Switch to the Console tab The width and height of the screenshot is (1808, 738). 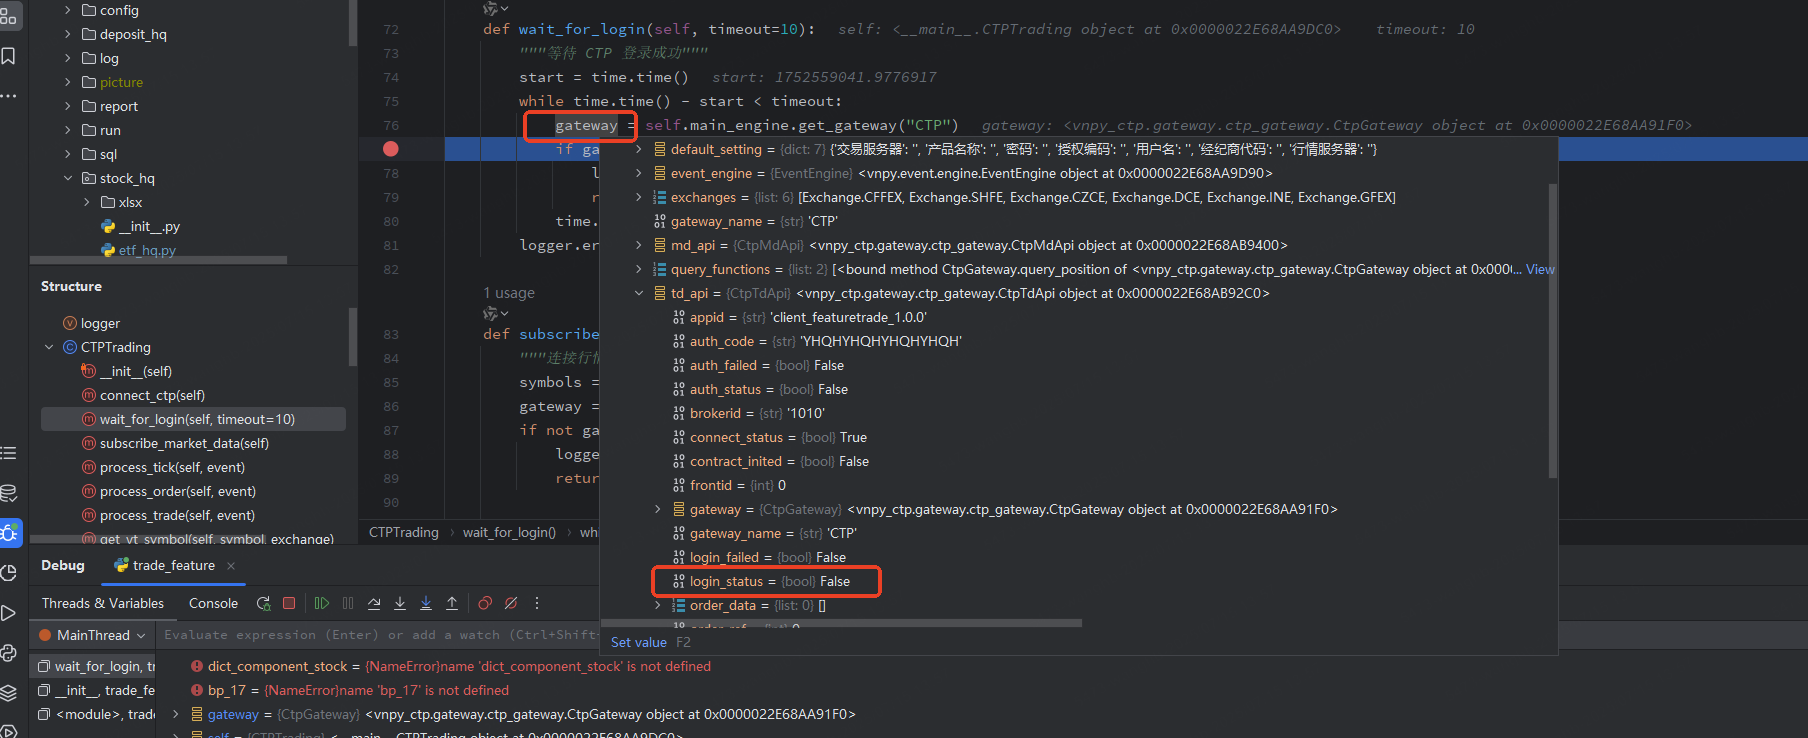(213, 603)
